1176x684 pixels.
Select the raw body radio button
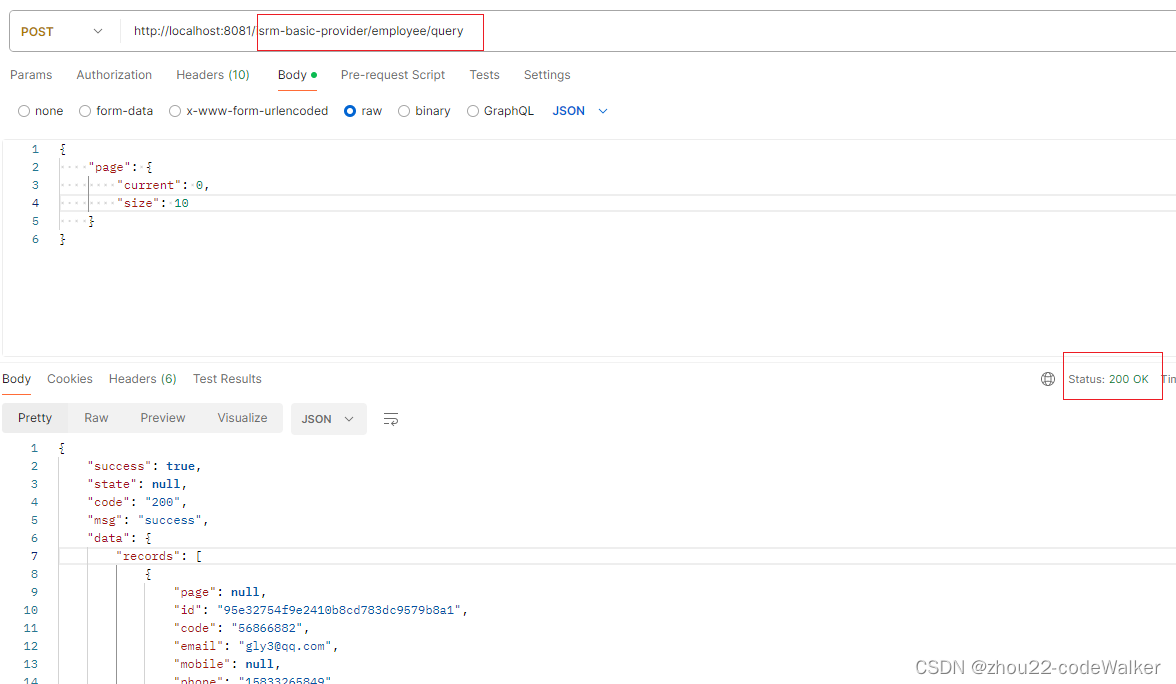(350, 111)
